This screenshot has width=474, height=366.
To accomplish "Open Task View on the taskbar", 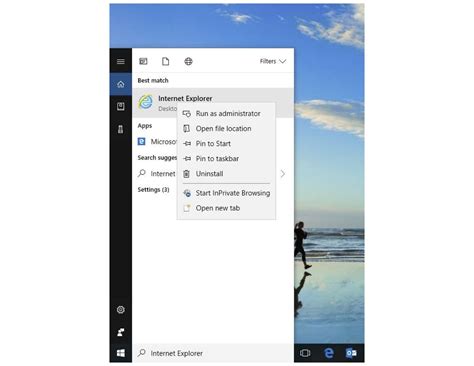I will (x=305, y=353).
